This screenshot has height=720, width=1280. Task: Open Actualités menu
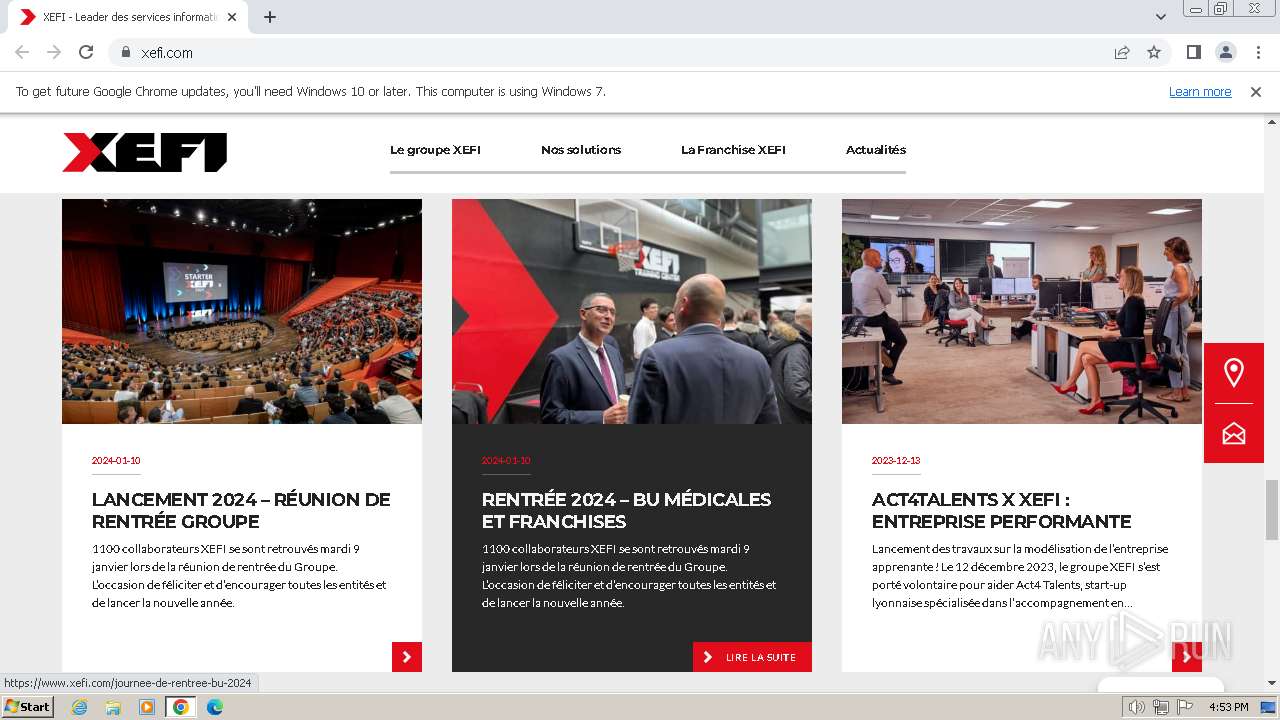(x=876, y=150)
